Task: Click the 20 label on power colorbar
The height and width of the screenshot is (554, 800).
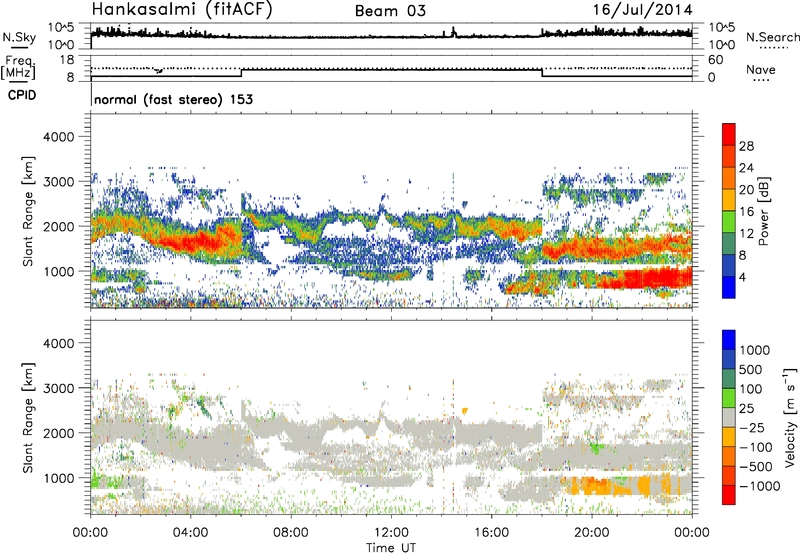Action: pos(746,190)
